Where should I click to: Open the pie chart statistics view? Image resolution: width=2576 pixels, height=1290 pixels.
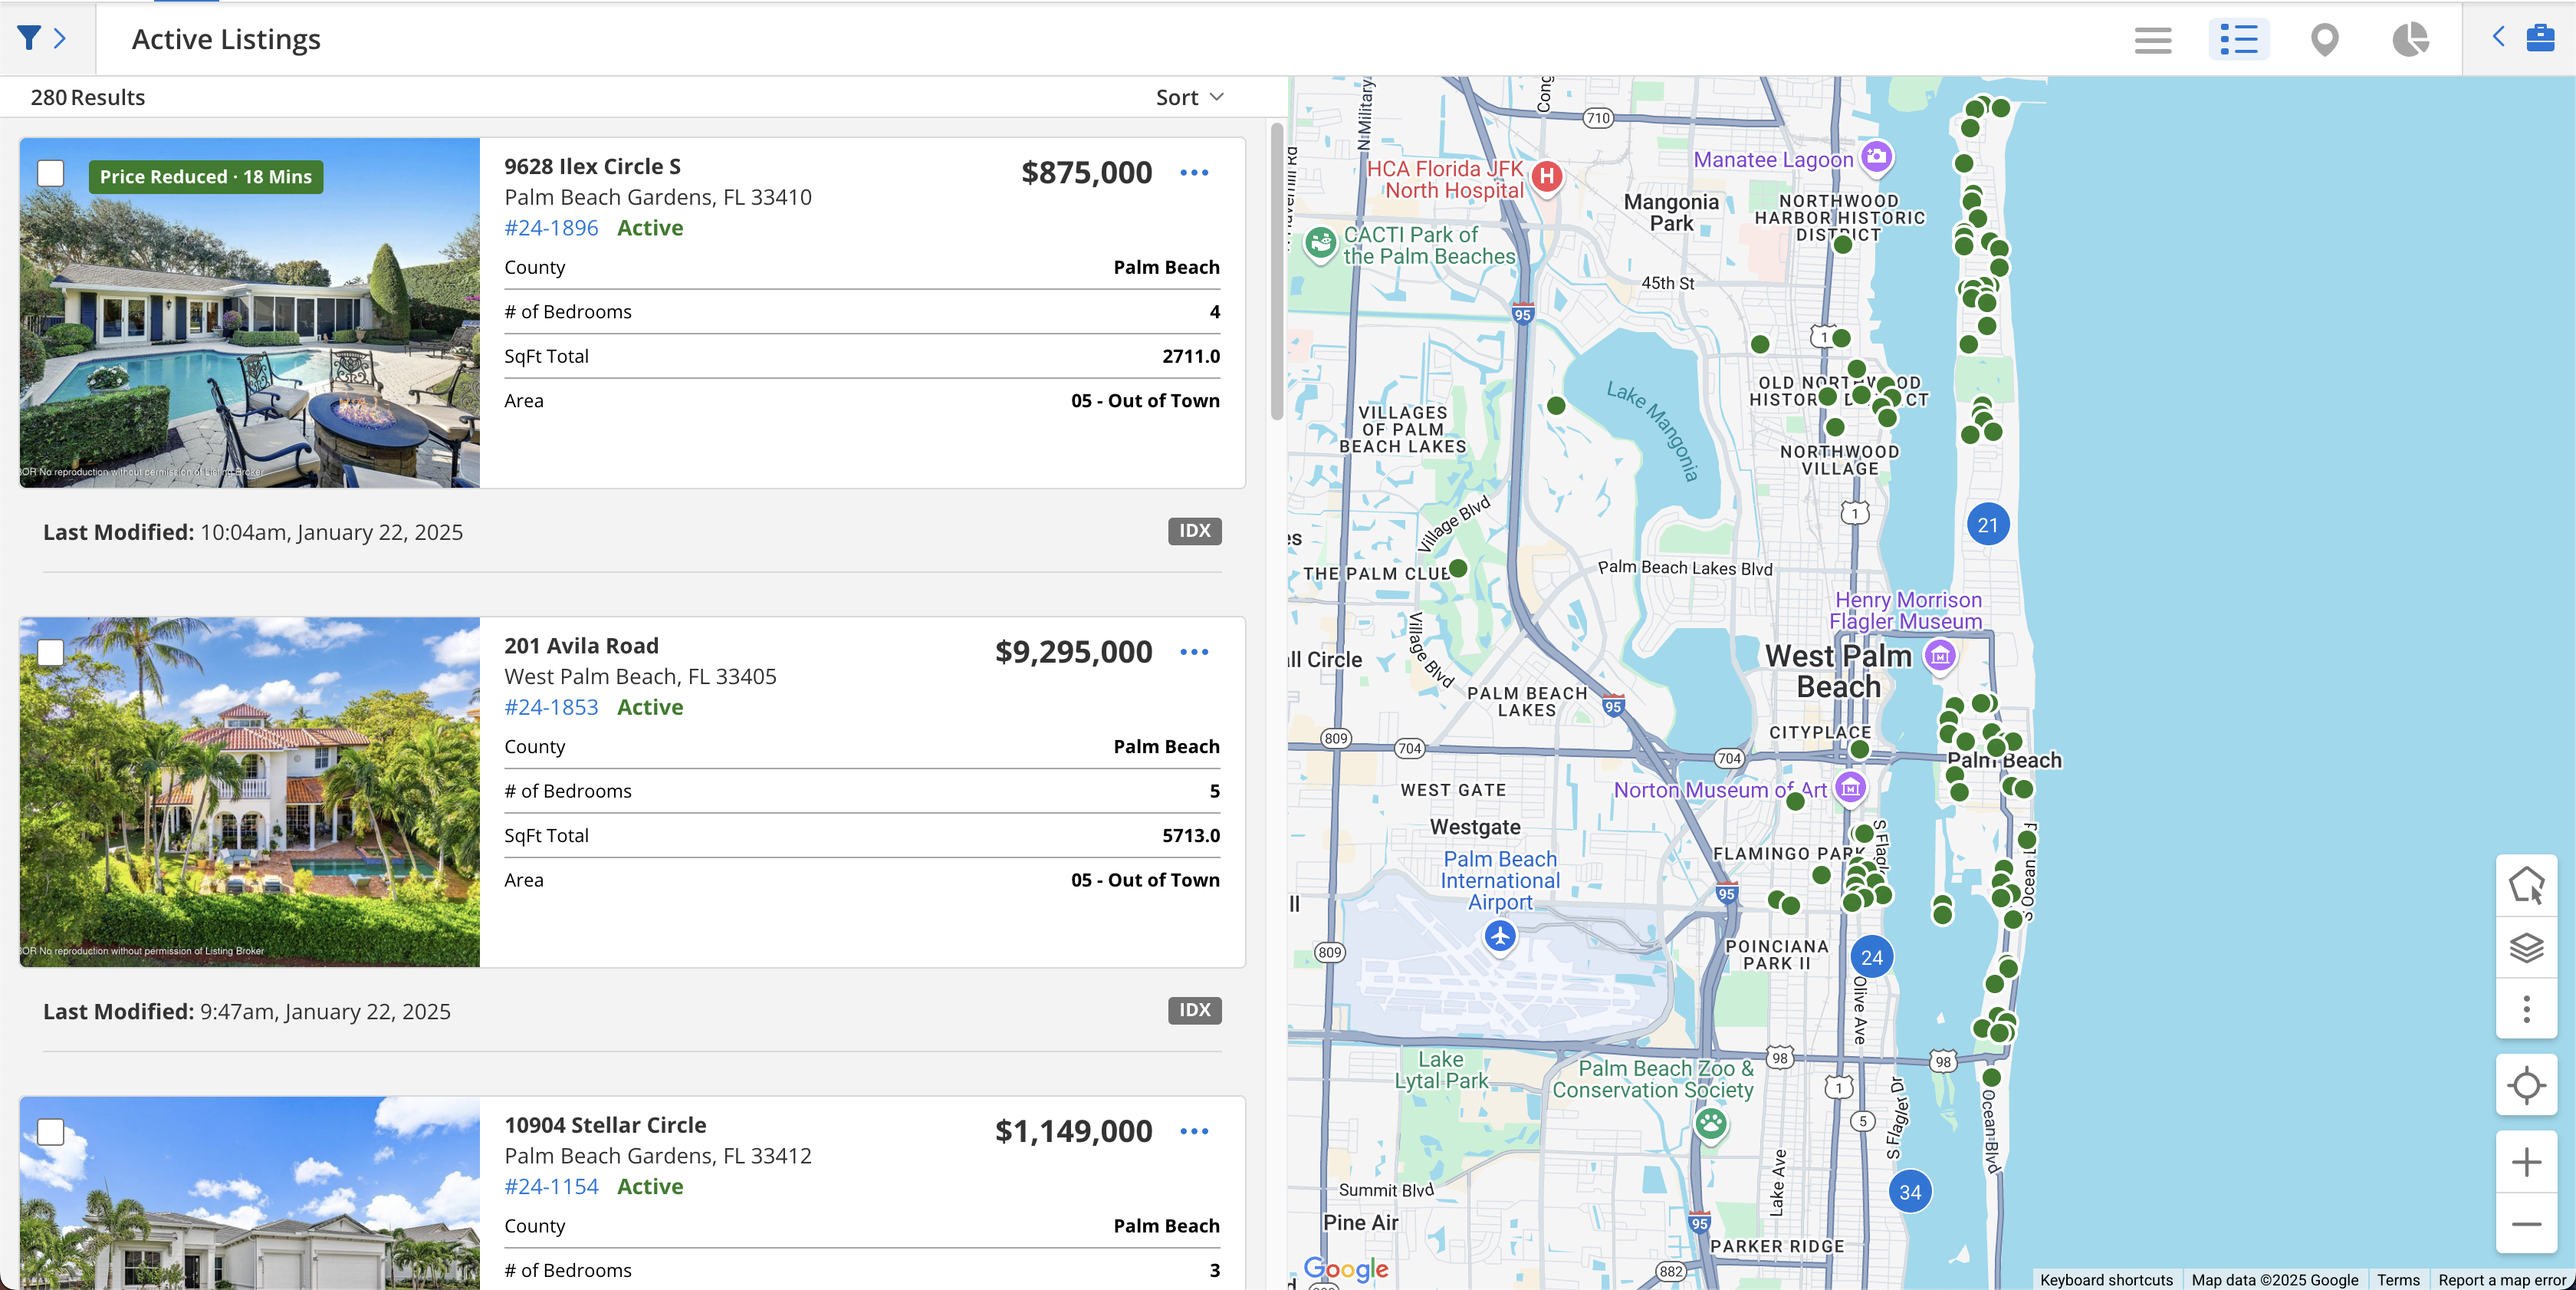point(2410,40)
